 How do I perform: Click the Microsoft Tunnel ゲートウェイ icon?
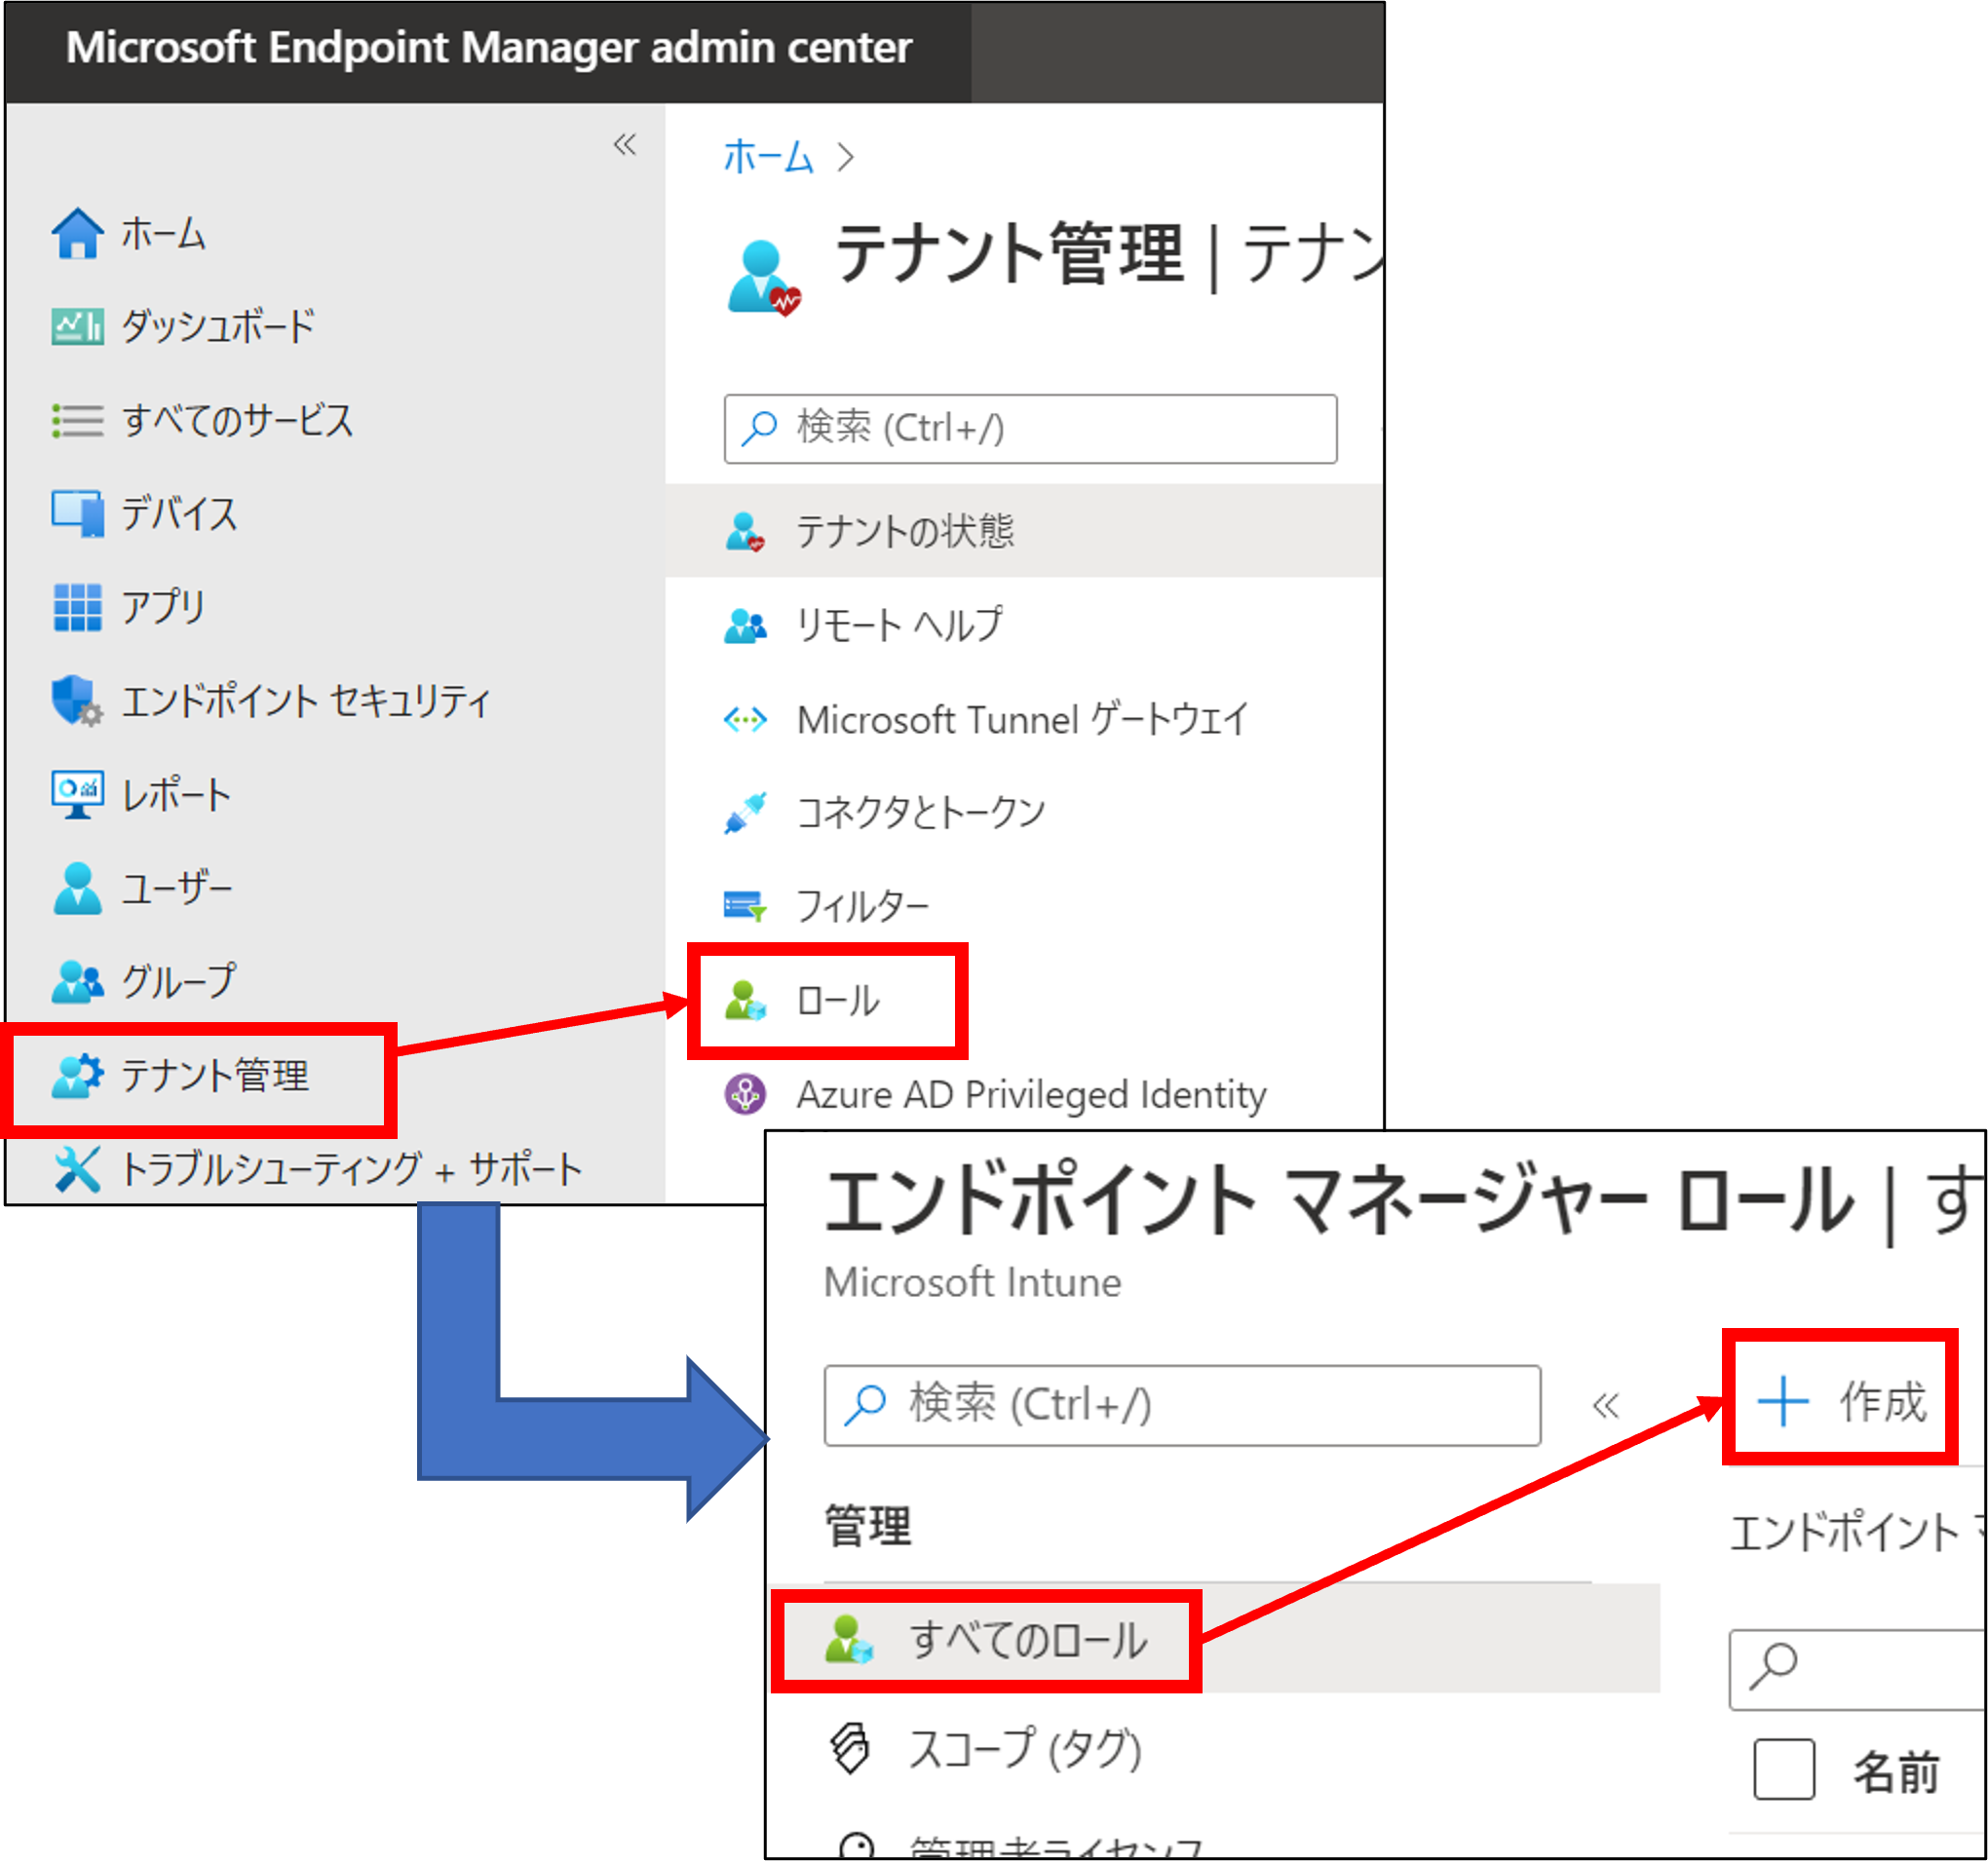[x=745, y=719]
